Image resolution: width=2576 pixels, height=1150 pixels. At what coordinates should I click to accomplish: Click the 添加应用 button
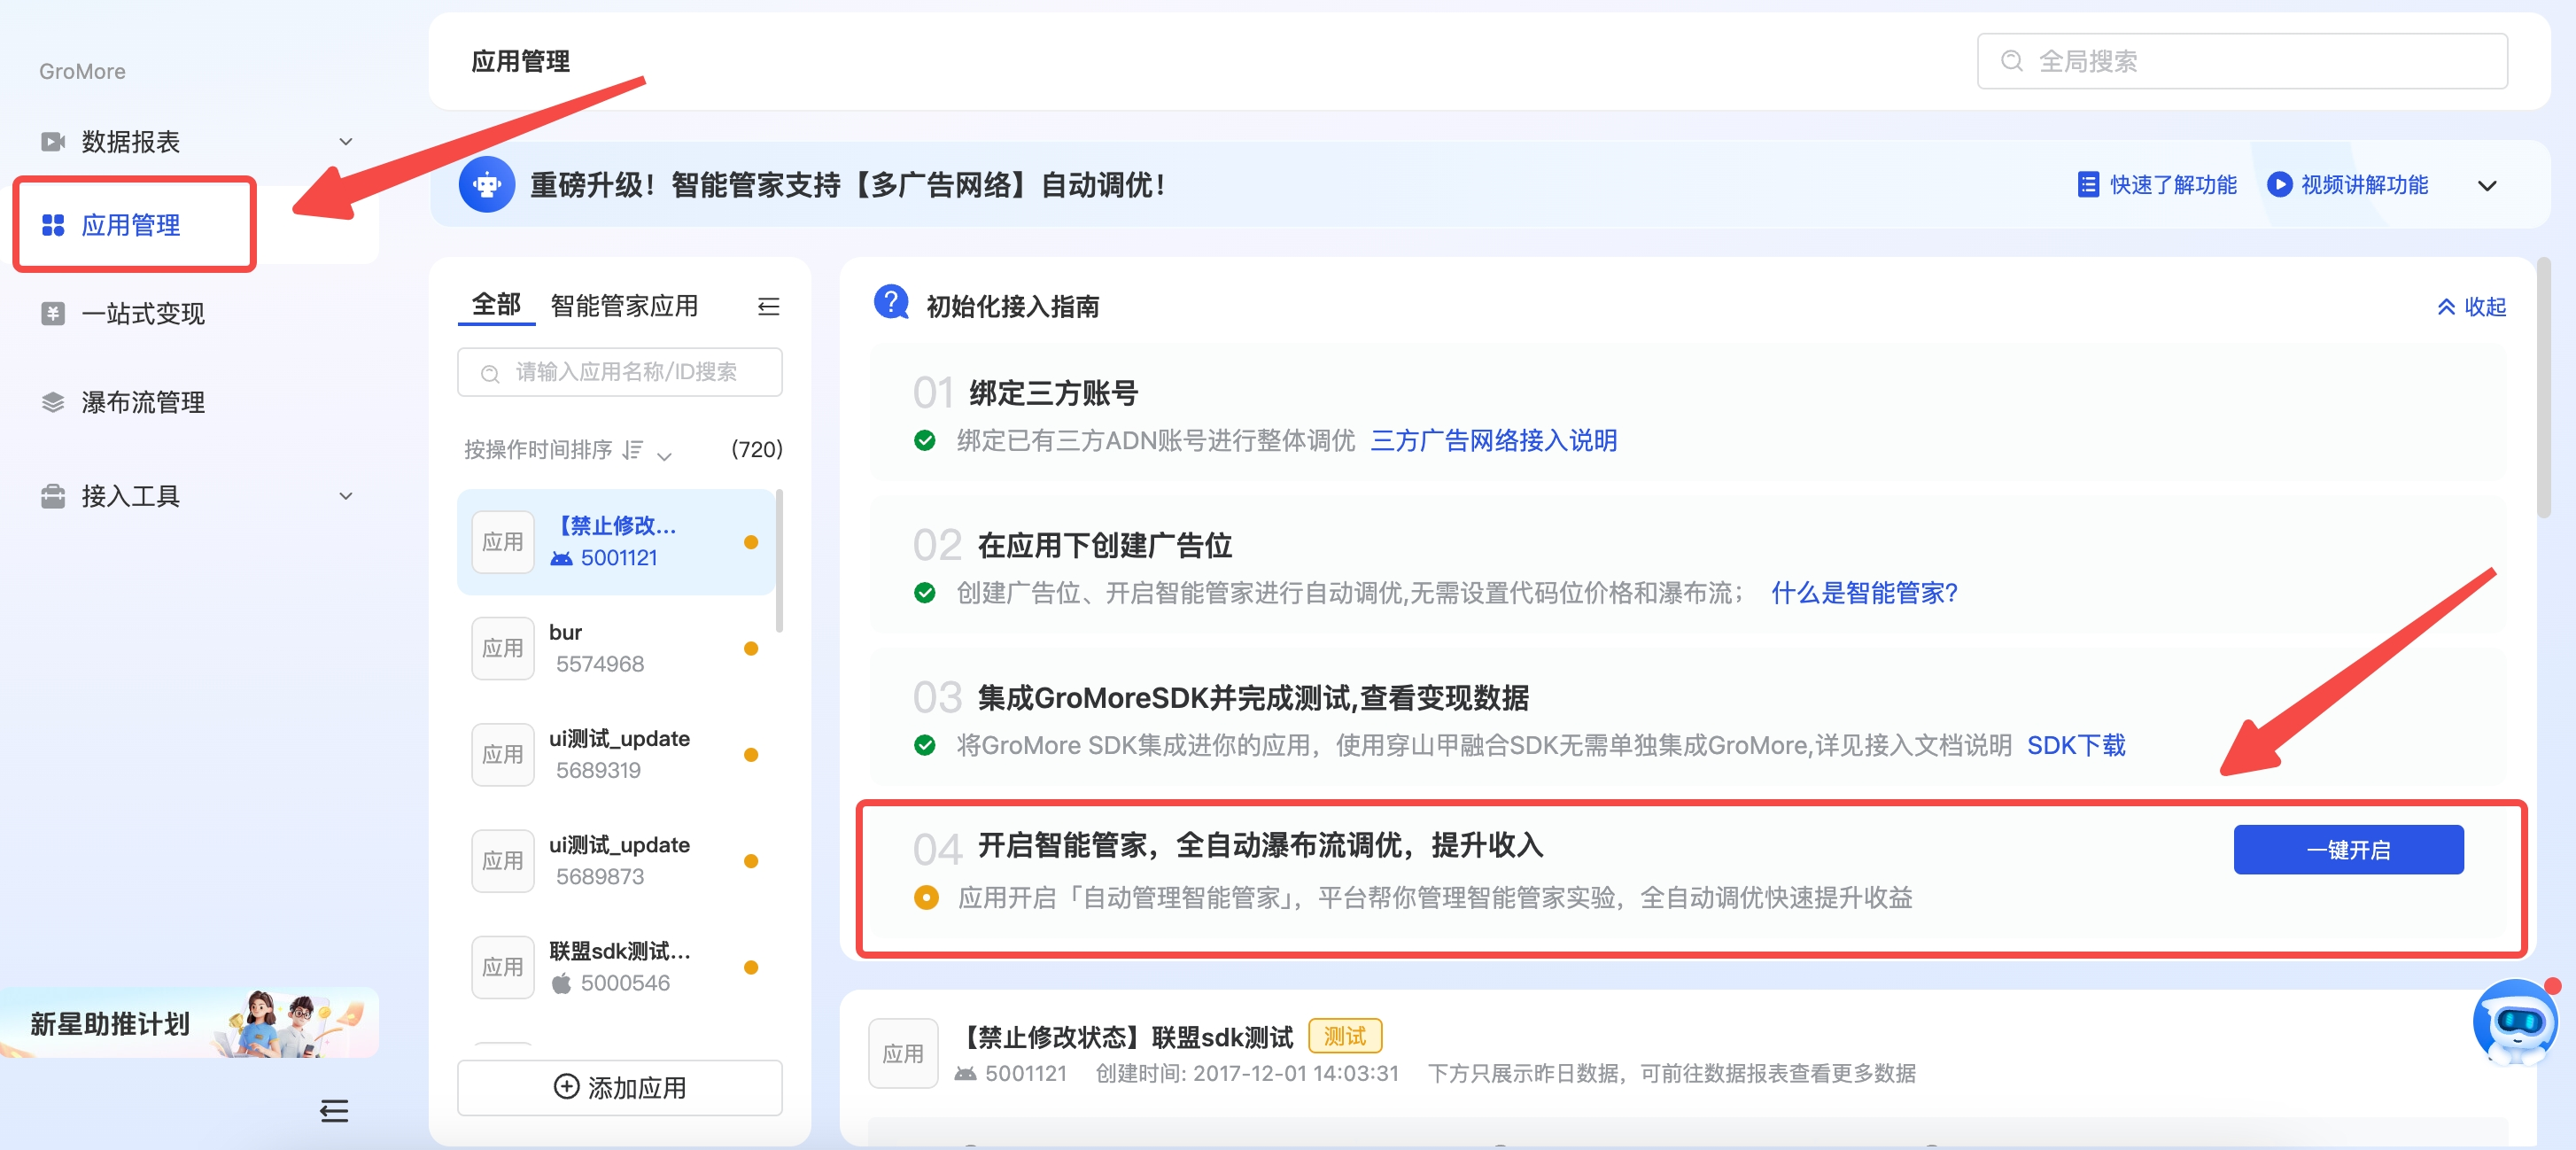(619, 1087)
